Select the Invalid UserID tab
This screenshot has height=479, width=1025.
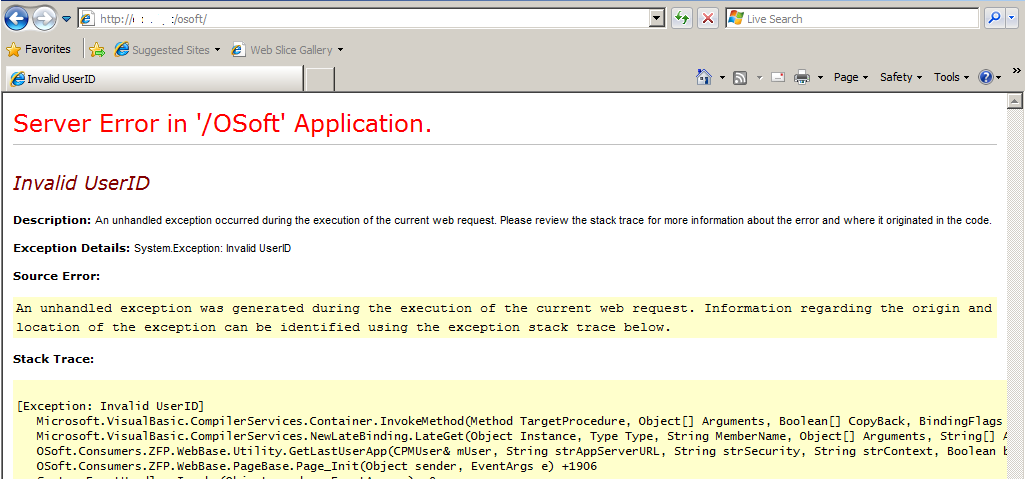point(154,79)
